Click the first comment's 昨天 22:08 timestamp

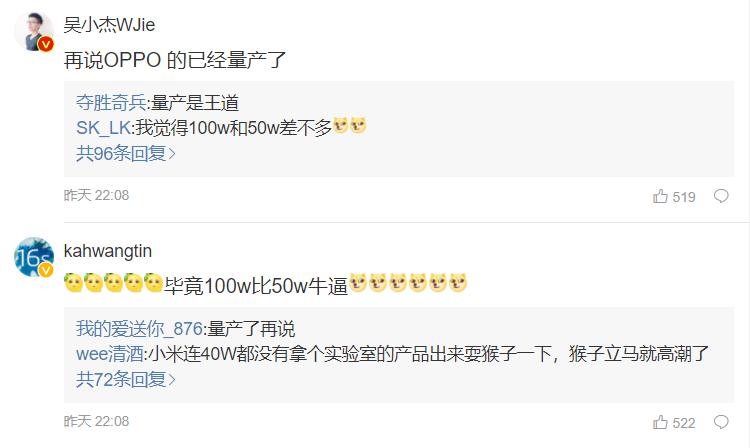coord(96,195)
